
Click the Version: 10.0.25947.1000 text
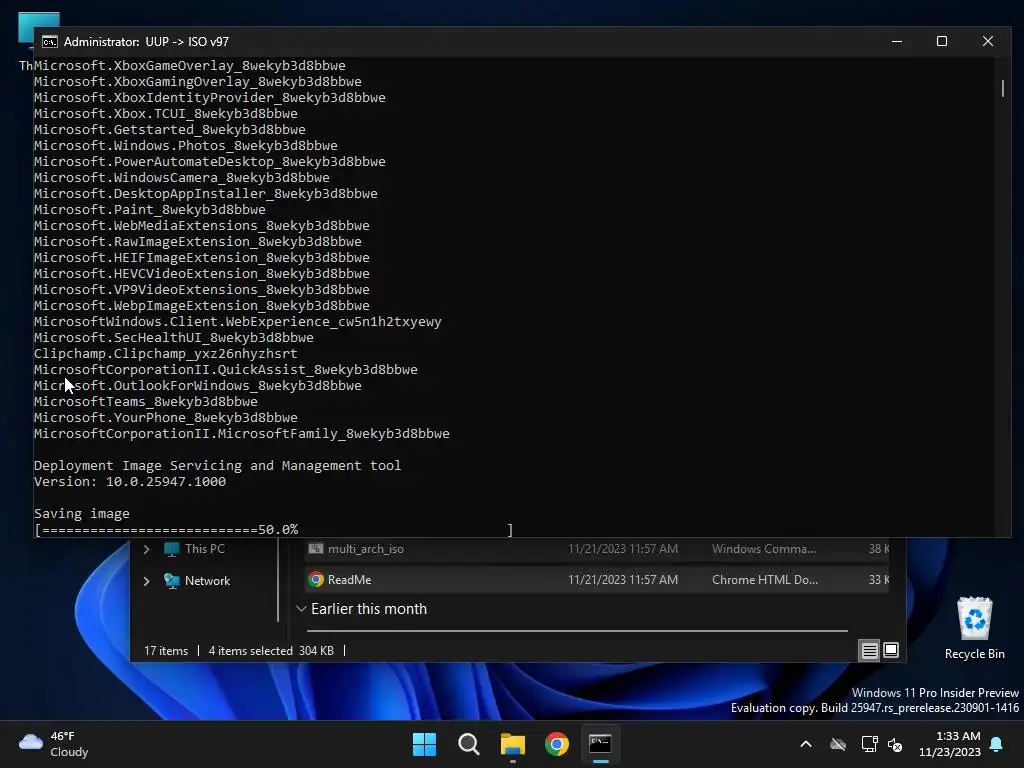(x=130, y=481)
